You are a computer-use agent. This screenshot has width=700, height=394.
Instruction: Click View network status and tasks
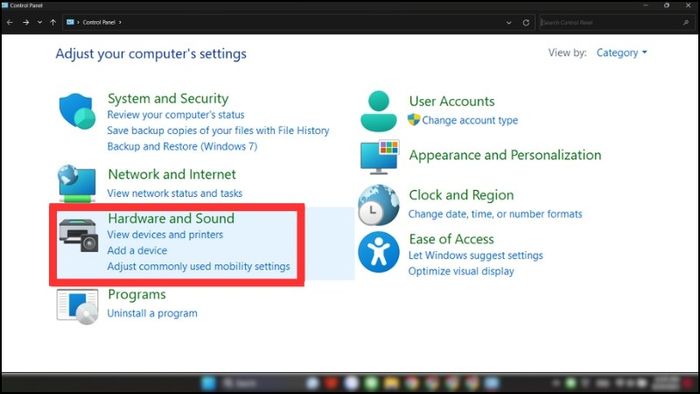click(x=175, y=193)
